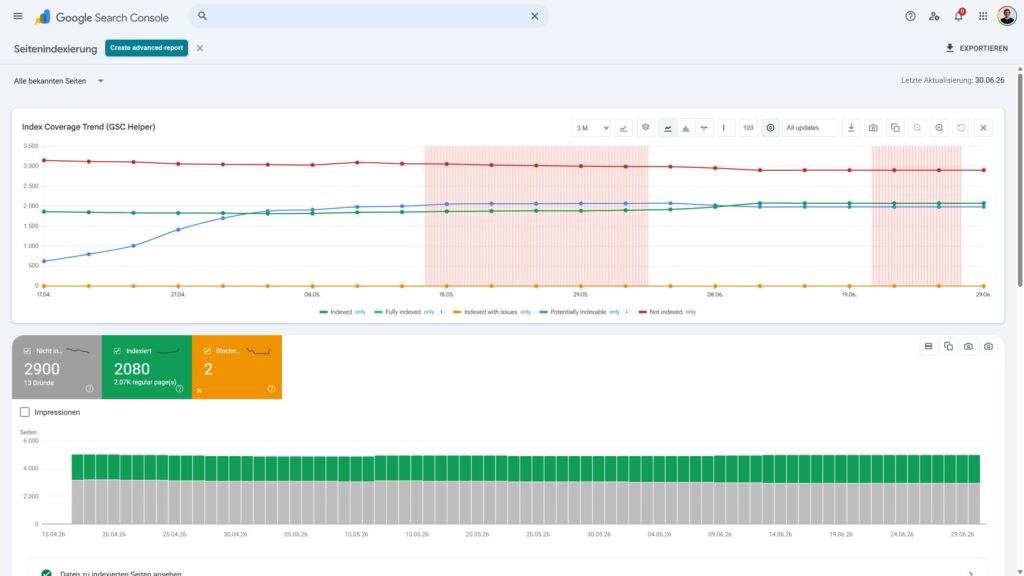Select the orange Blocked tile

tap(237, 367)
